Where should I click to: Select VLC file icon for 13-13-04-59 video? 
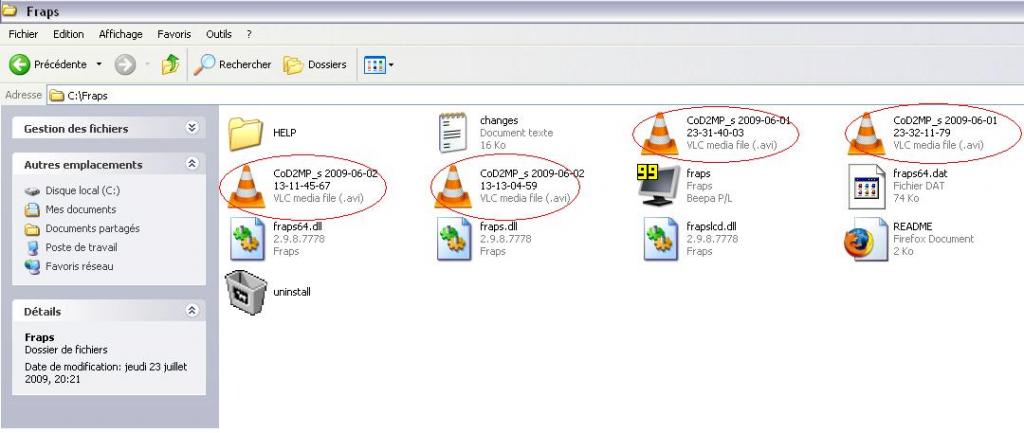453,187
